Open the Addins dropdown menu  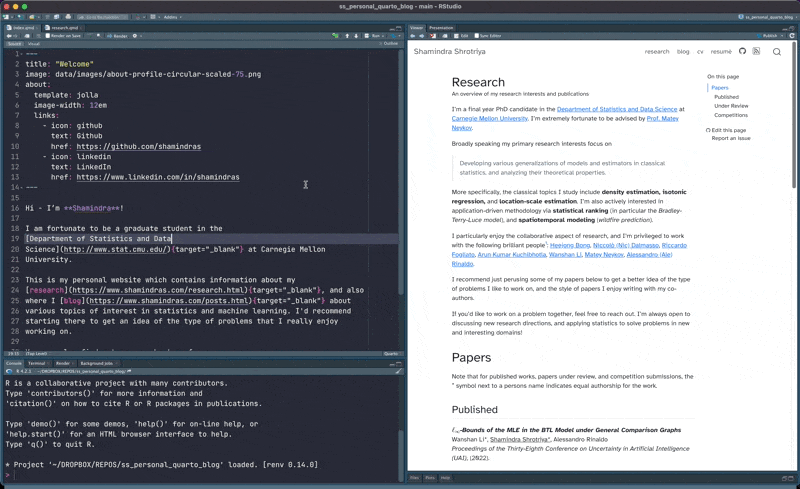172,17
